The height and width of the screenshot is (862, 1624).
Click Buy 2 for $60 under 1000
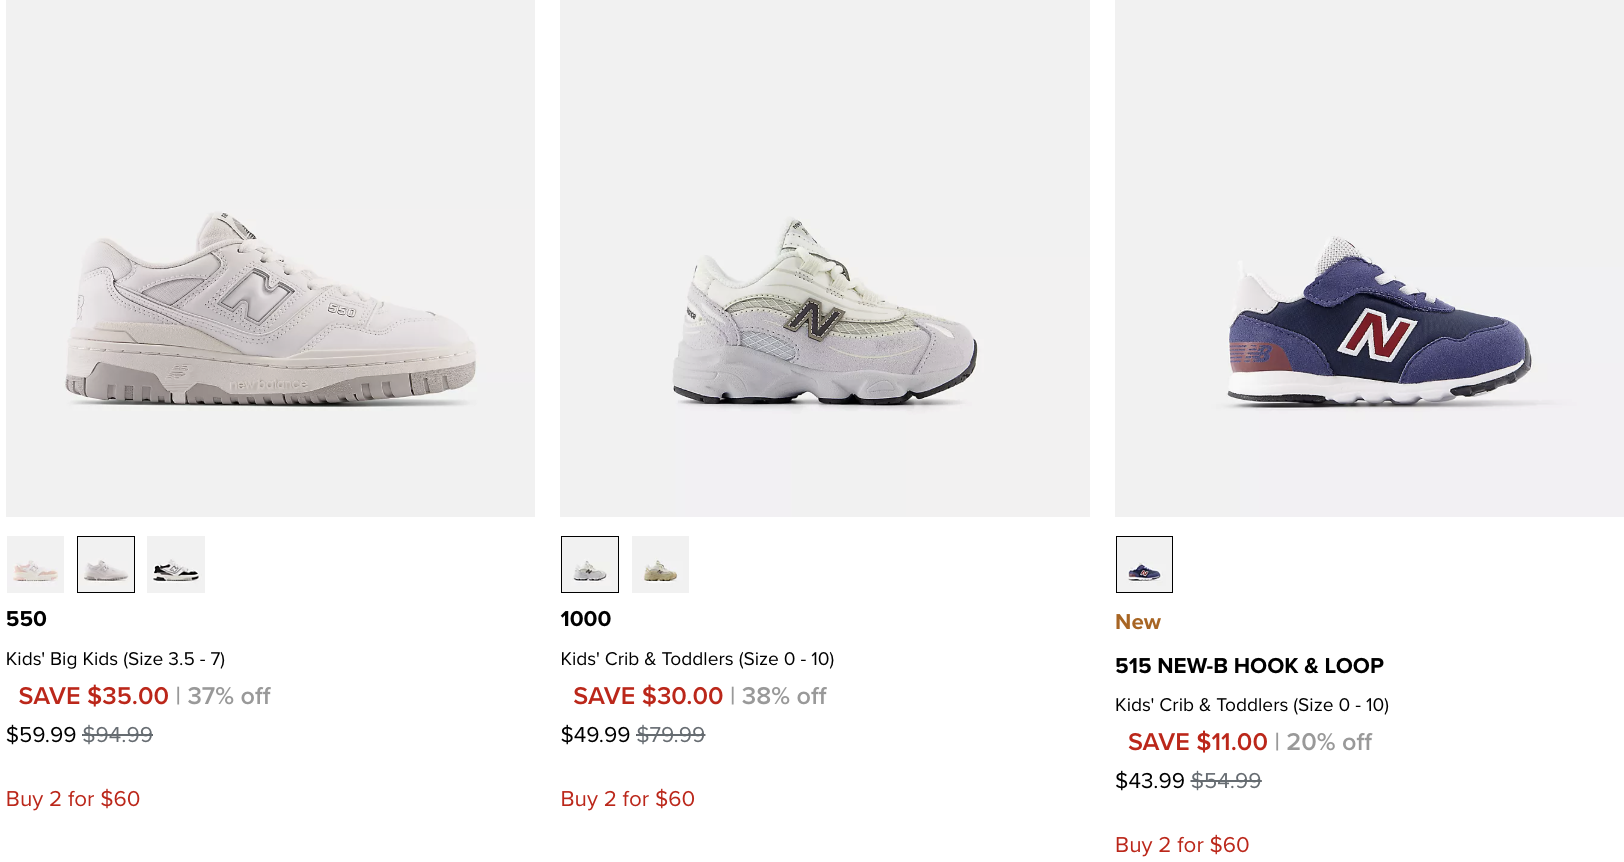[x=628, y=799]
